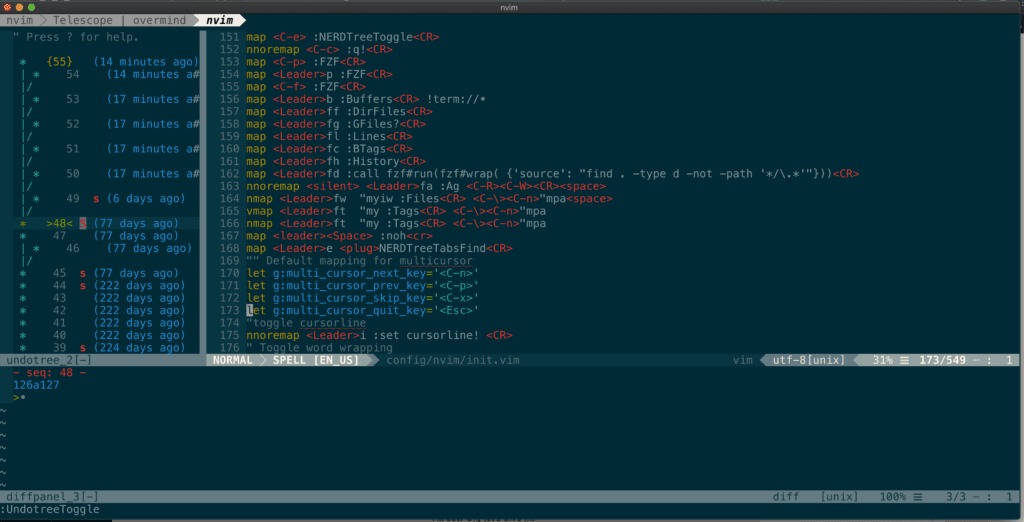Screen dimensions: 1024x522
Task: Select undo state 45 in undotree
Action: click(59, 273)
